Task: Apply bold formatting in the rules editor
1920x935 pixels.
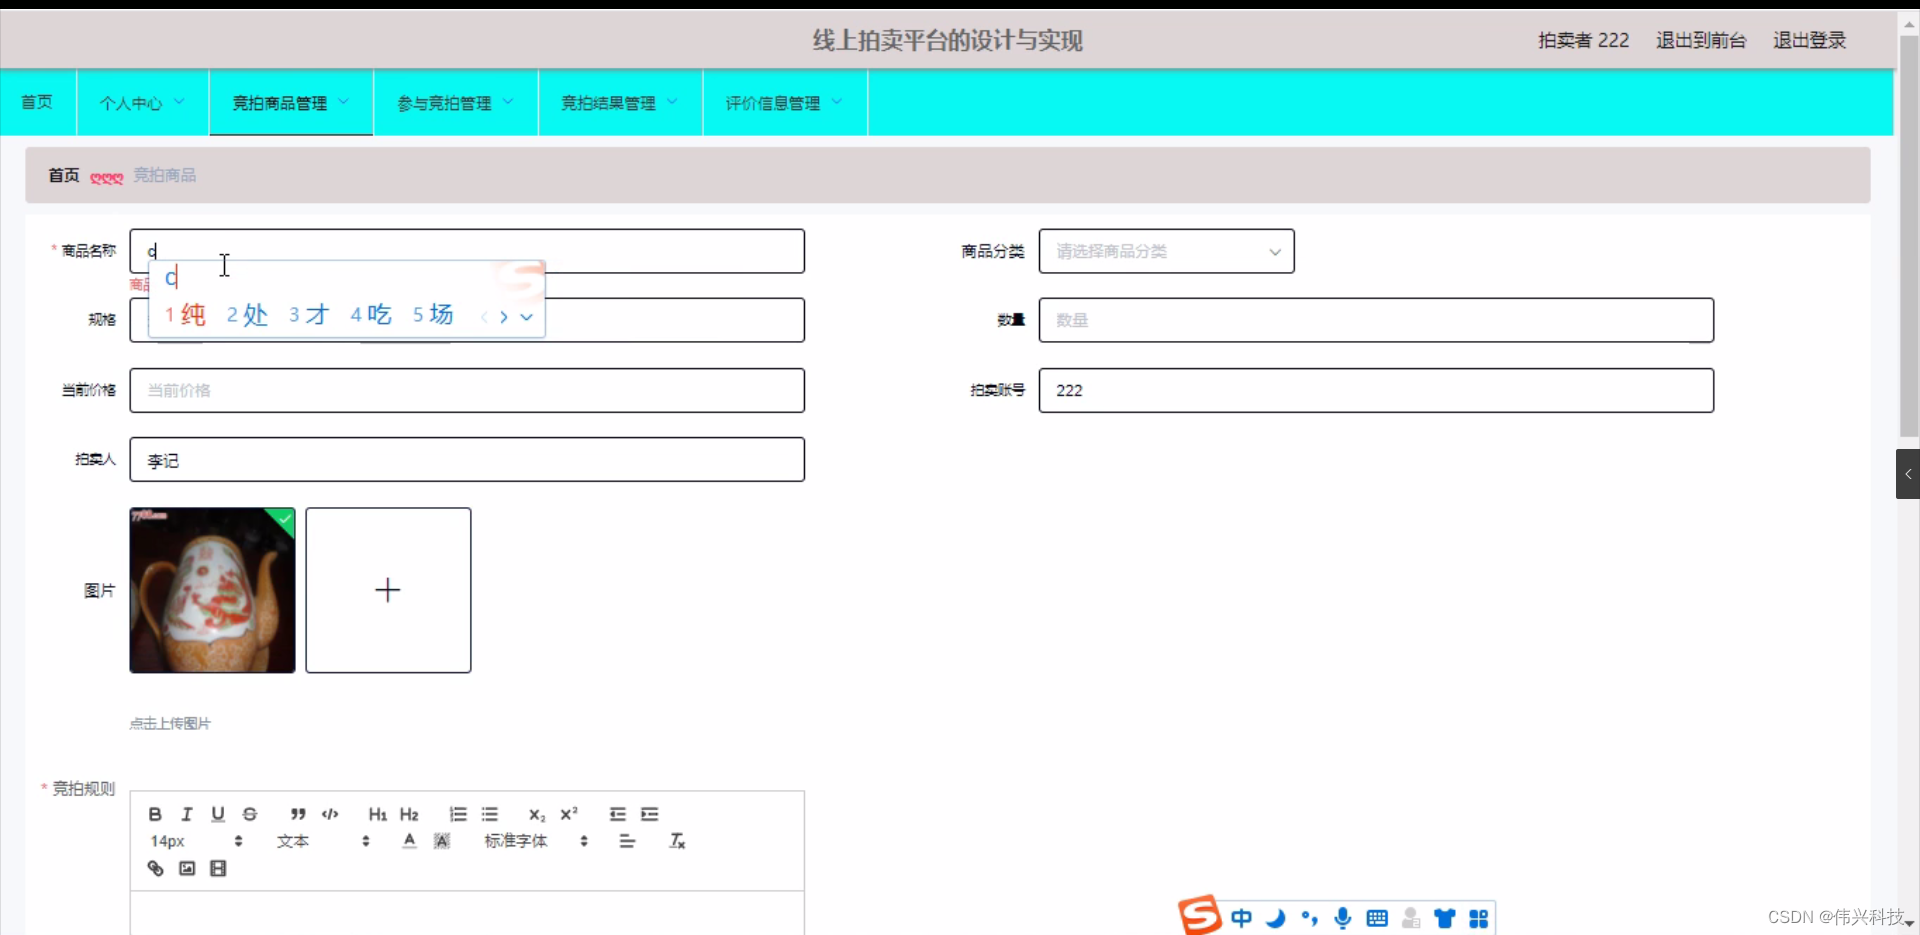Action: tap(155, 814)
